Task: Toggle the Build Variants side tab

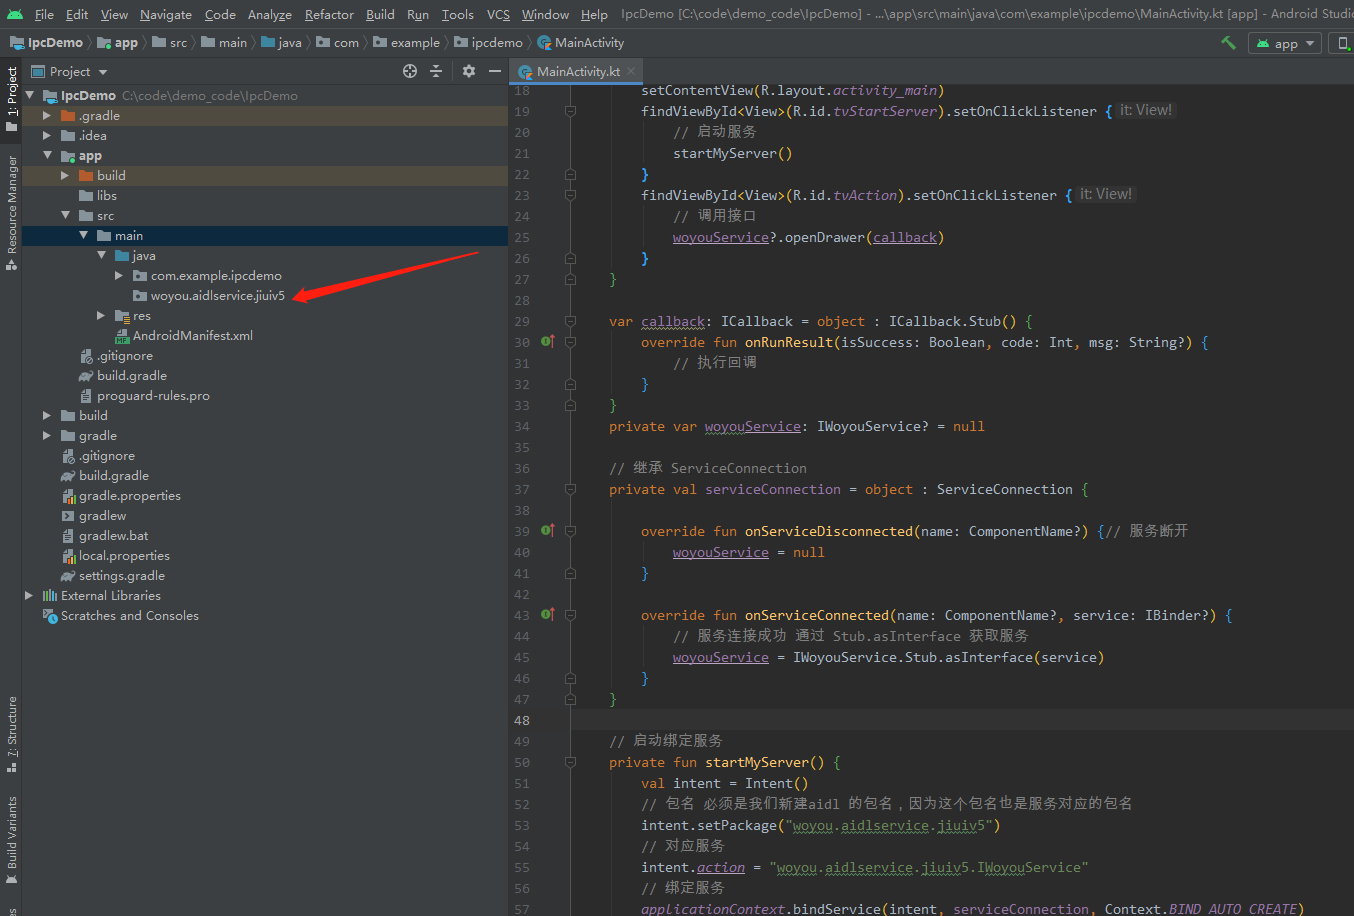Action: click(x=11, y=840)
